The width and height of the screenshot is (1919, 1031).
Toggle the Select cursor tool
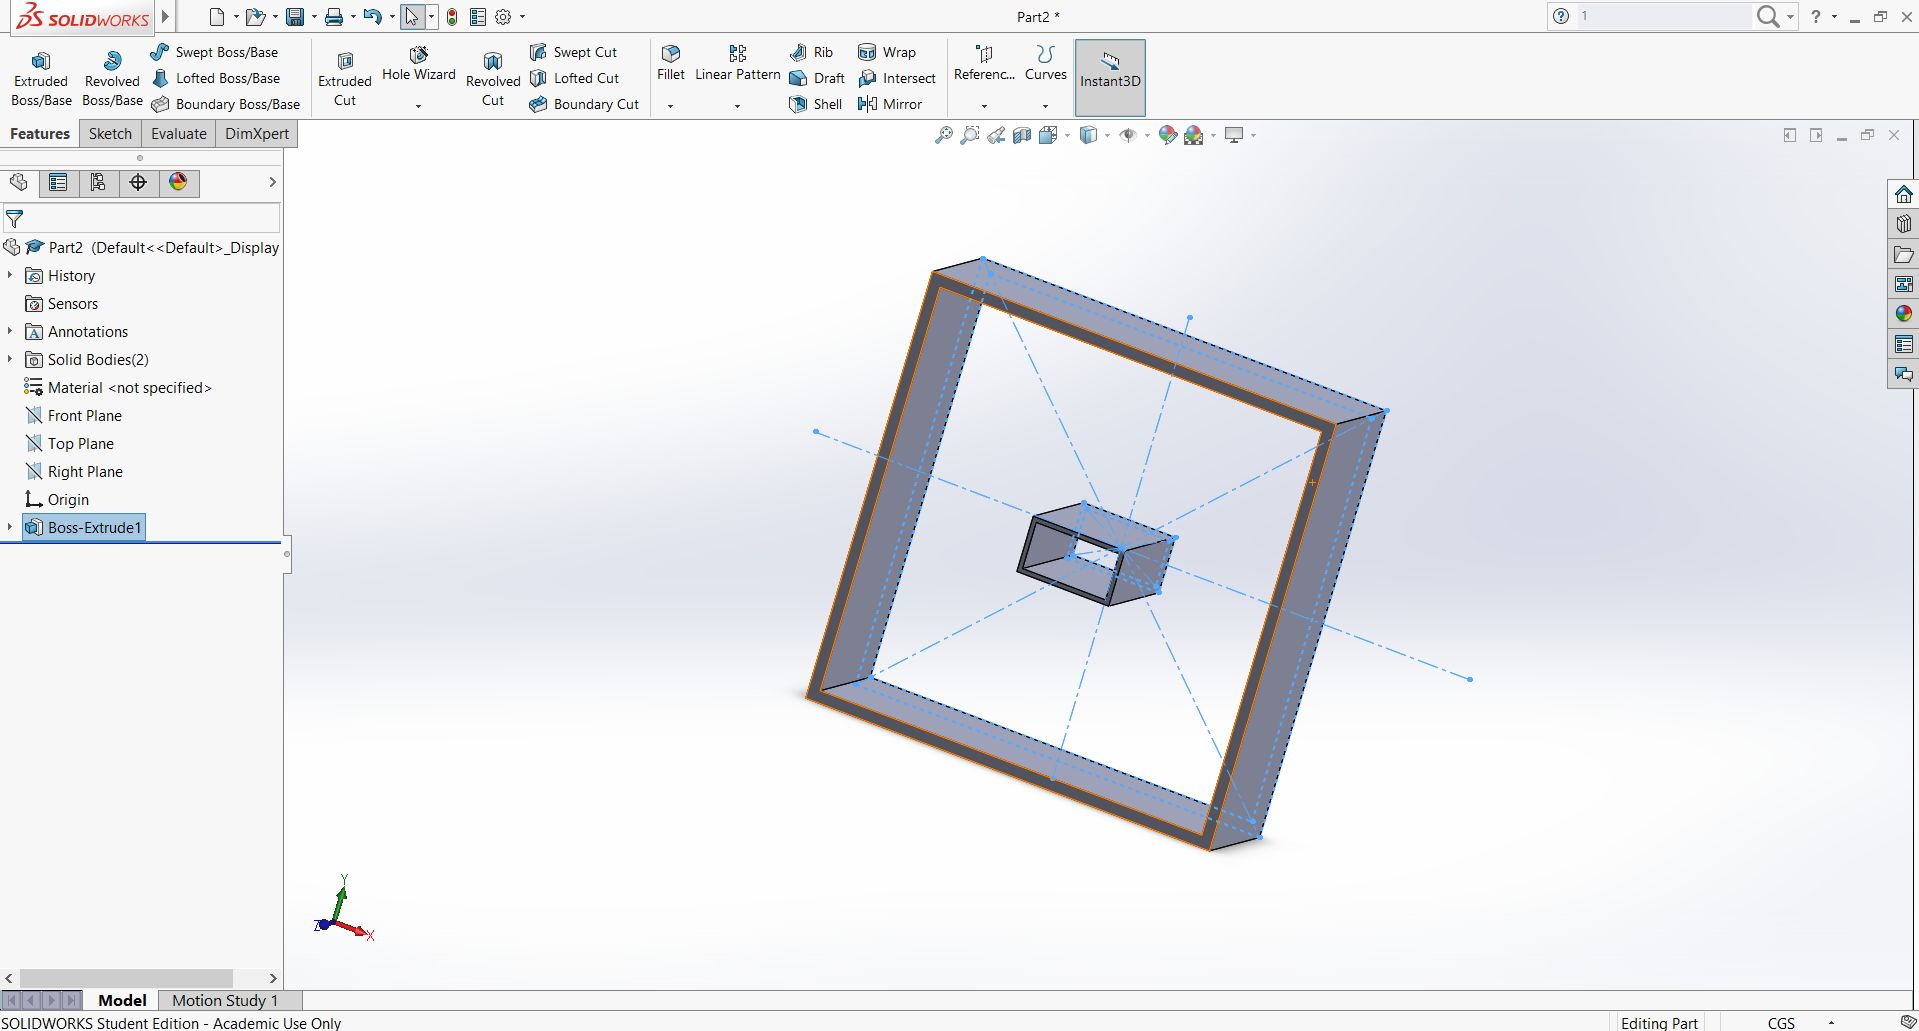[x=412, y=17]
